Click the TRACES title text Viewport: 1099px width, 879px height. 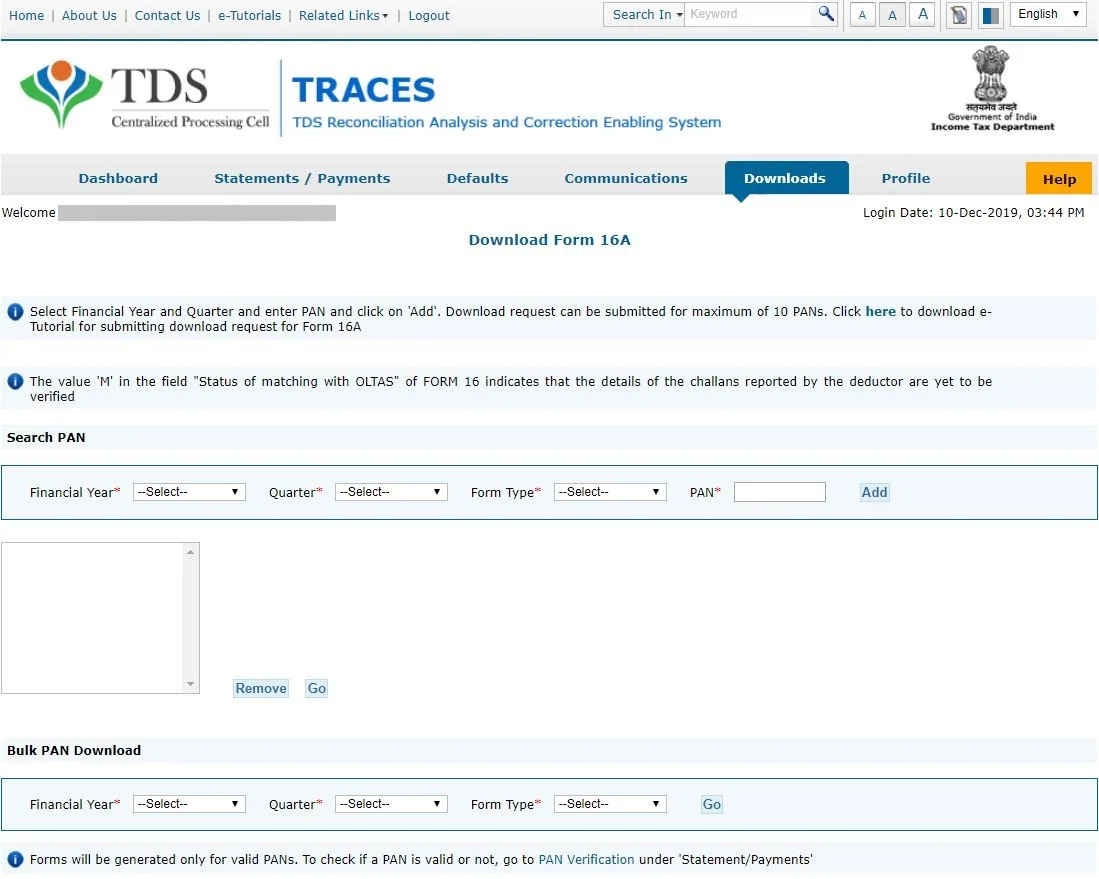(363, 90)
